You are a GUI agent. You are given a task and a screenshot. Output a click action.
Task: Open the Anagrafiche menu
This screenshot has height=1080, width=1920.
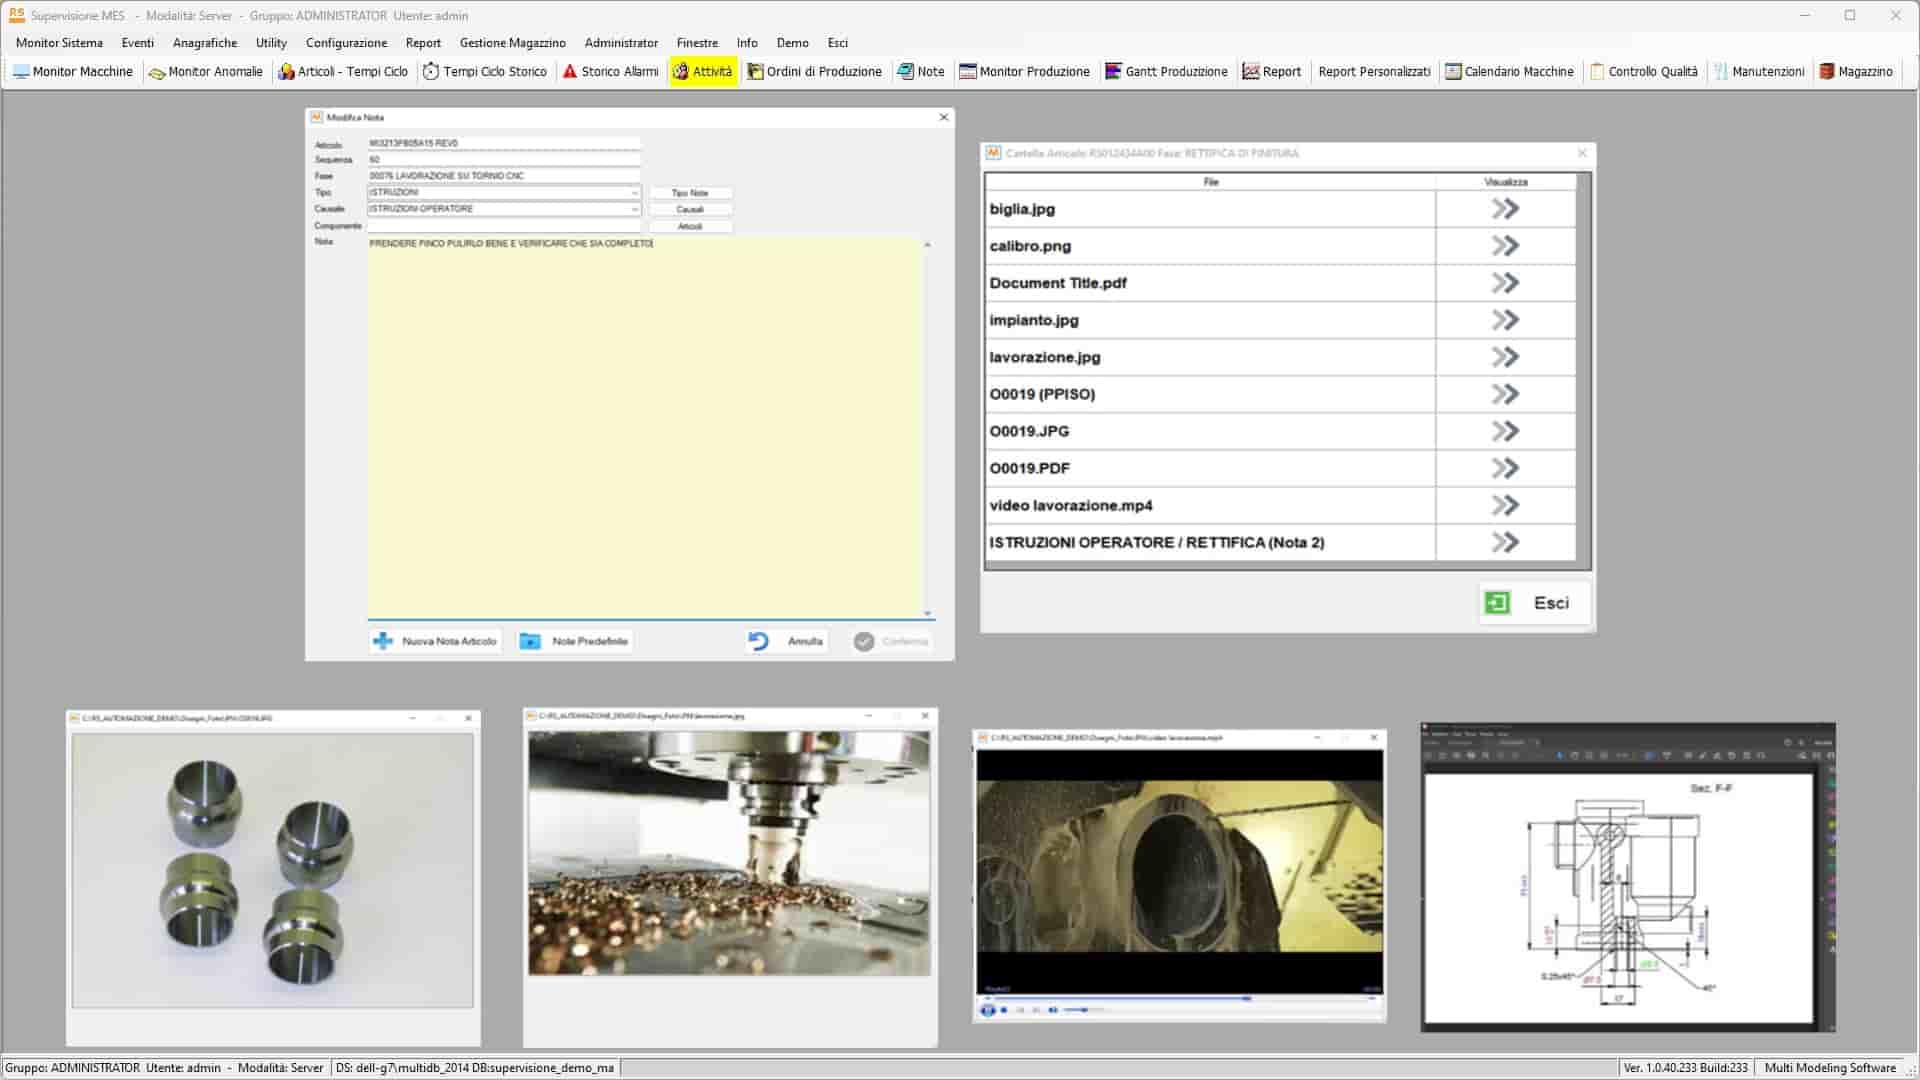205,43
